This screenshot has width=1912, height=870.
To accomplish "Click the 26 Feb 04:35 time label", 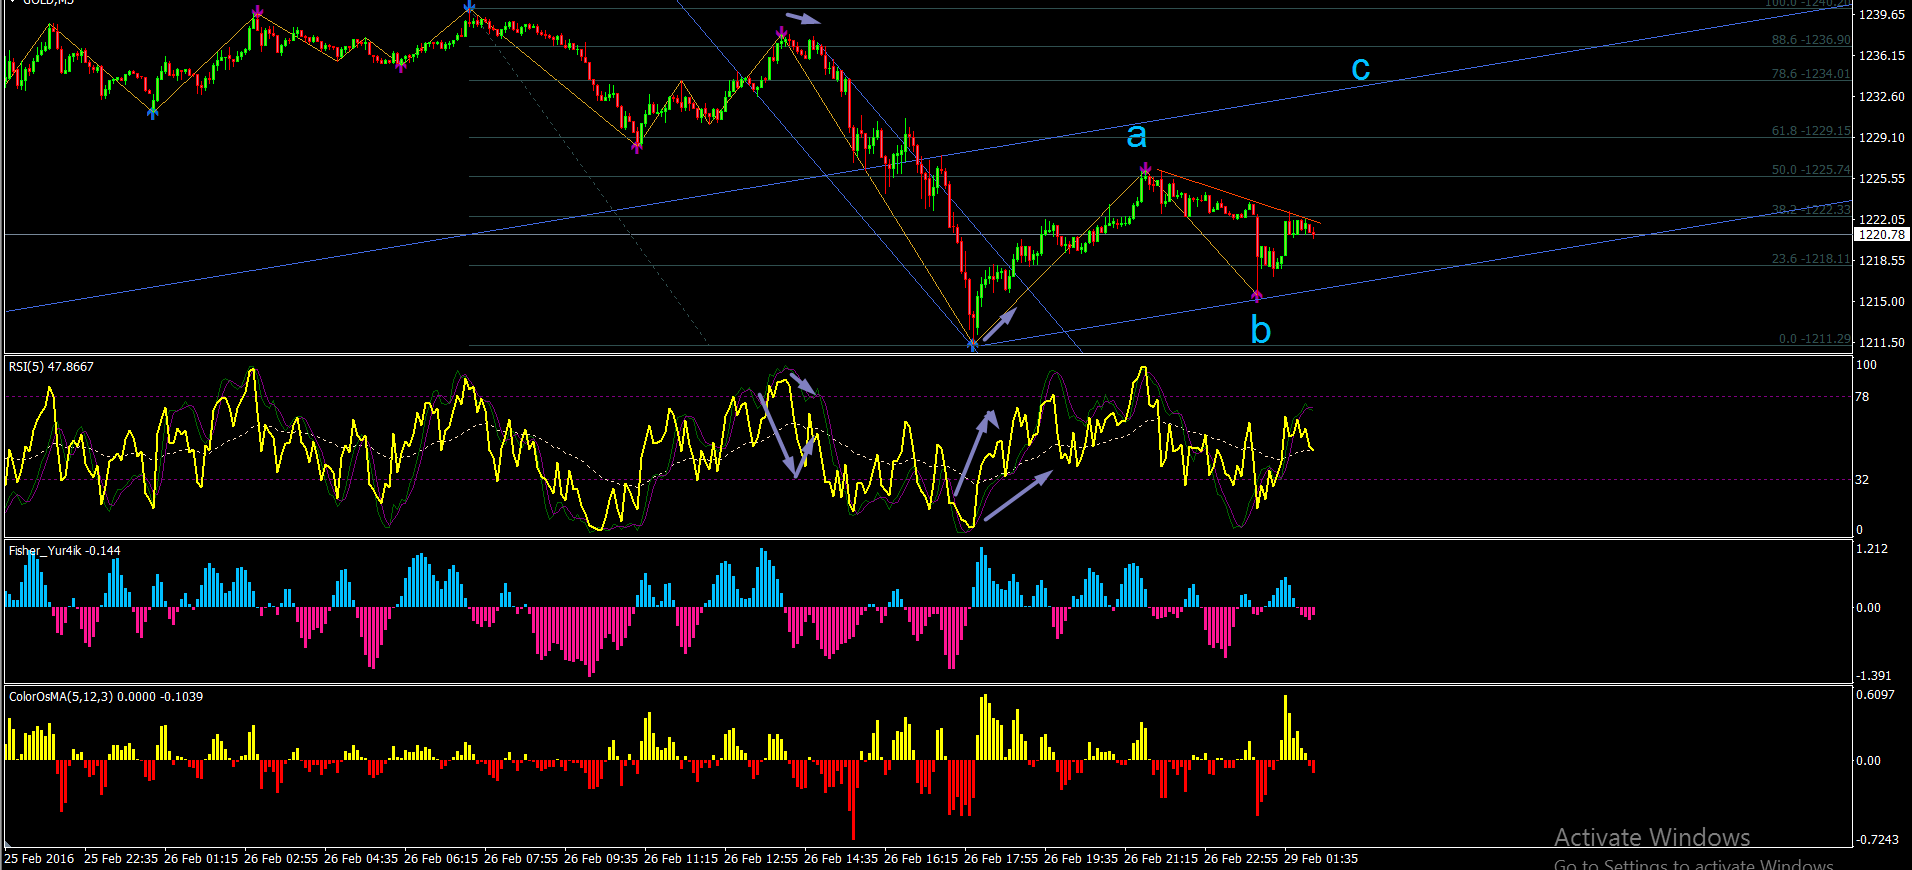I will point(361,859).
